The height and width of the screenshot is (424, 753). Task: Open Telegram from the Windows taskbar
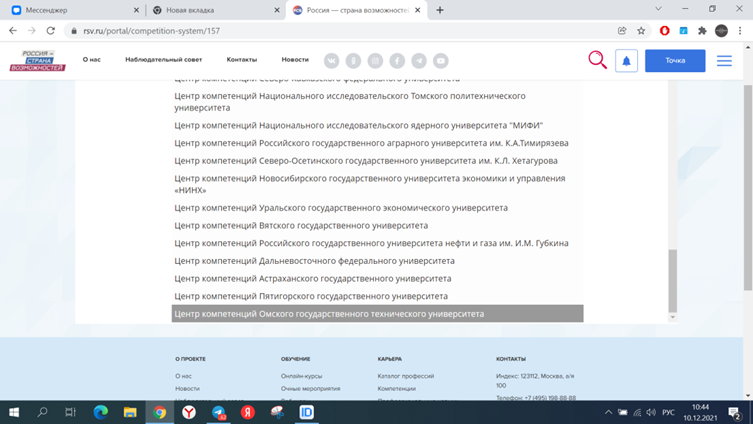tap(218, 412)
